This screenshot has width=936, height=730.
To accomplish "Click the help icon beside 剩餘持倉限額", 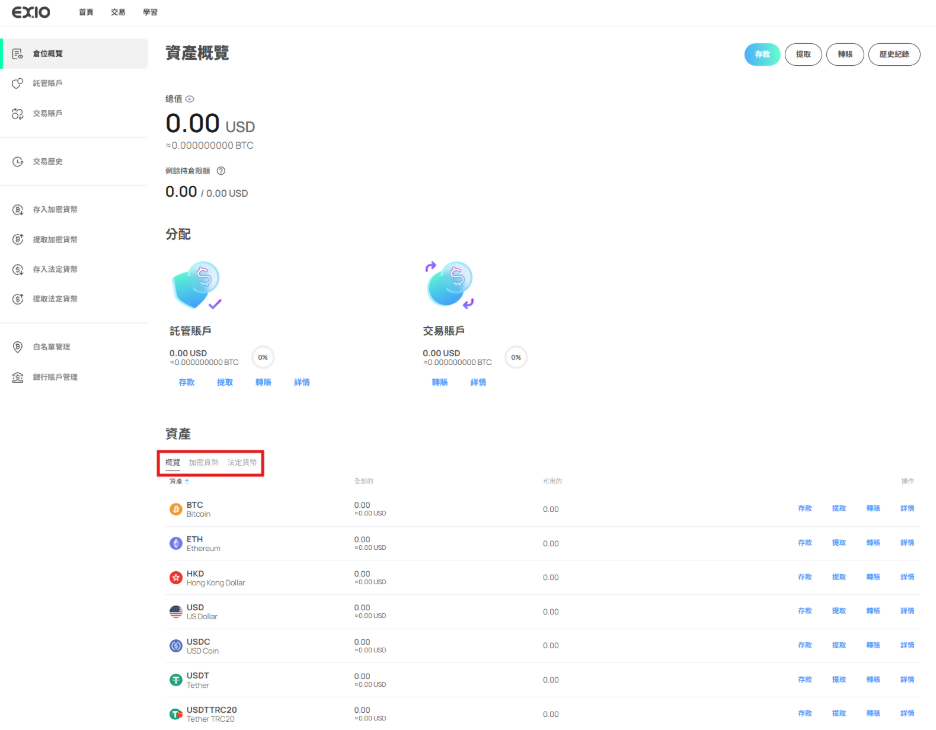I will point(220,171).
